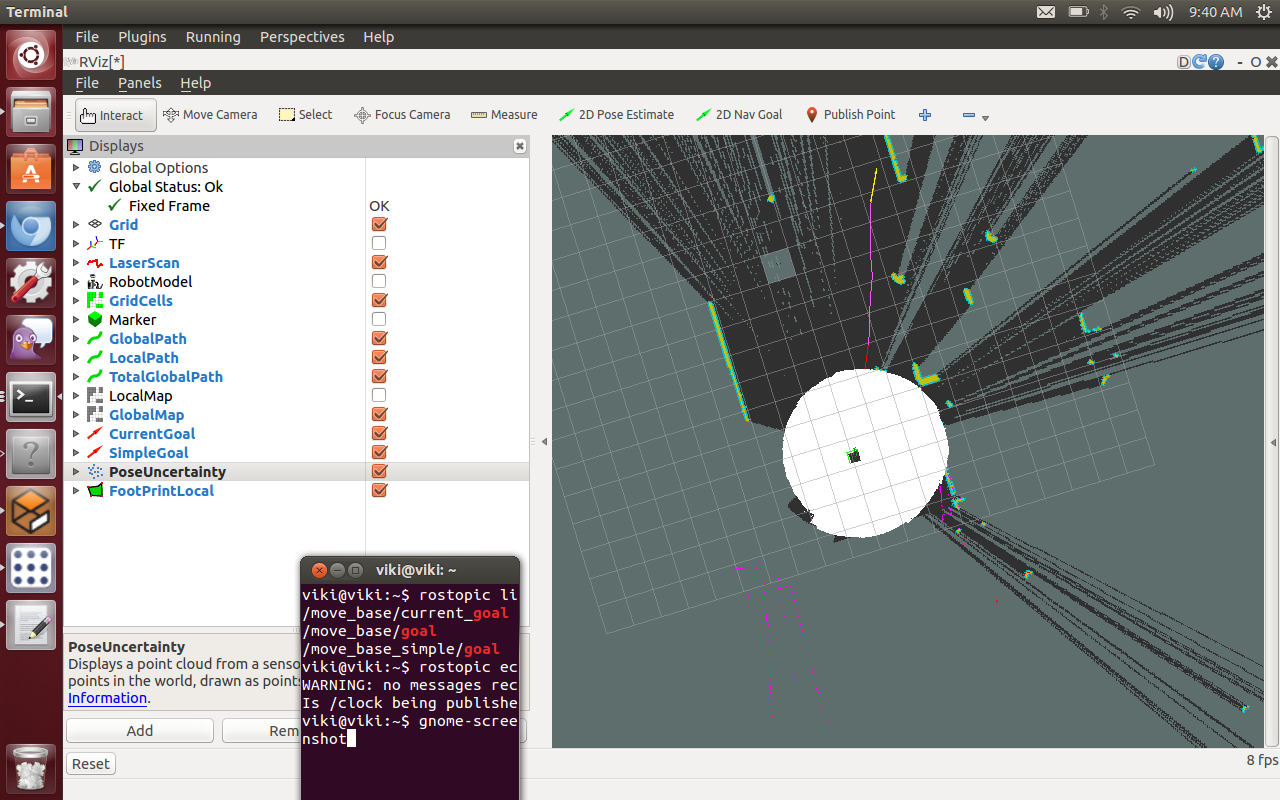Viewport: 1280px width, 800px height.
Task: Expand the Grid display node
Action: [76, 224]
